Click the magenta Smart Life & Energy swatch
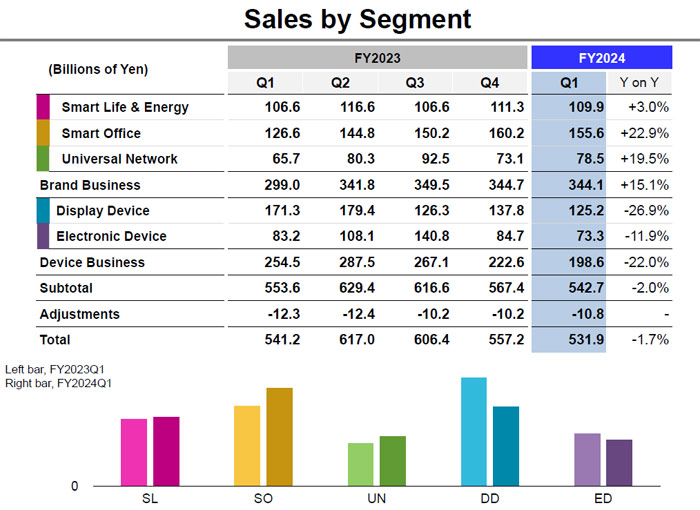Screen dimensions: 700x510 pos(43,107)
